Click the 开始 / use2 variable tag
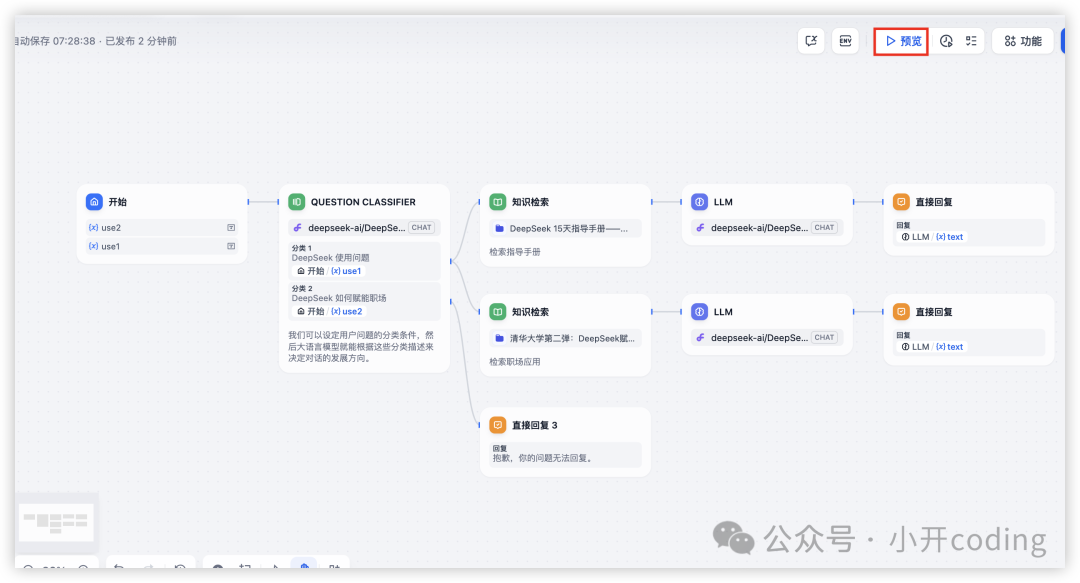The height and width of the screenshot is (583, 1080). click(x=329, y=311)
